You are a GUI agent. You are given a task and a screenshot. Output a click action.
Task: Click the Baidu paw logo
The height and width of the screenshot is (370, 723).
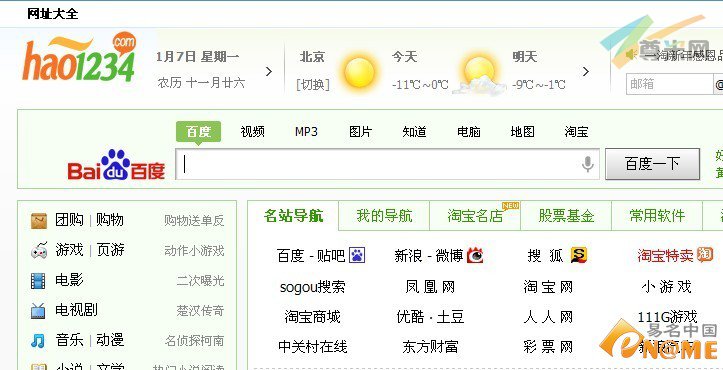pos(116,164)
